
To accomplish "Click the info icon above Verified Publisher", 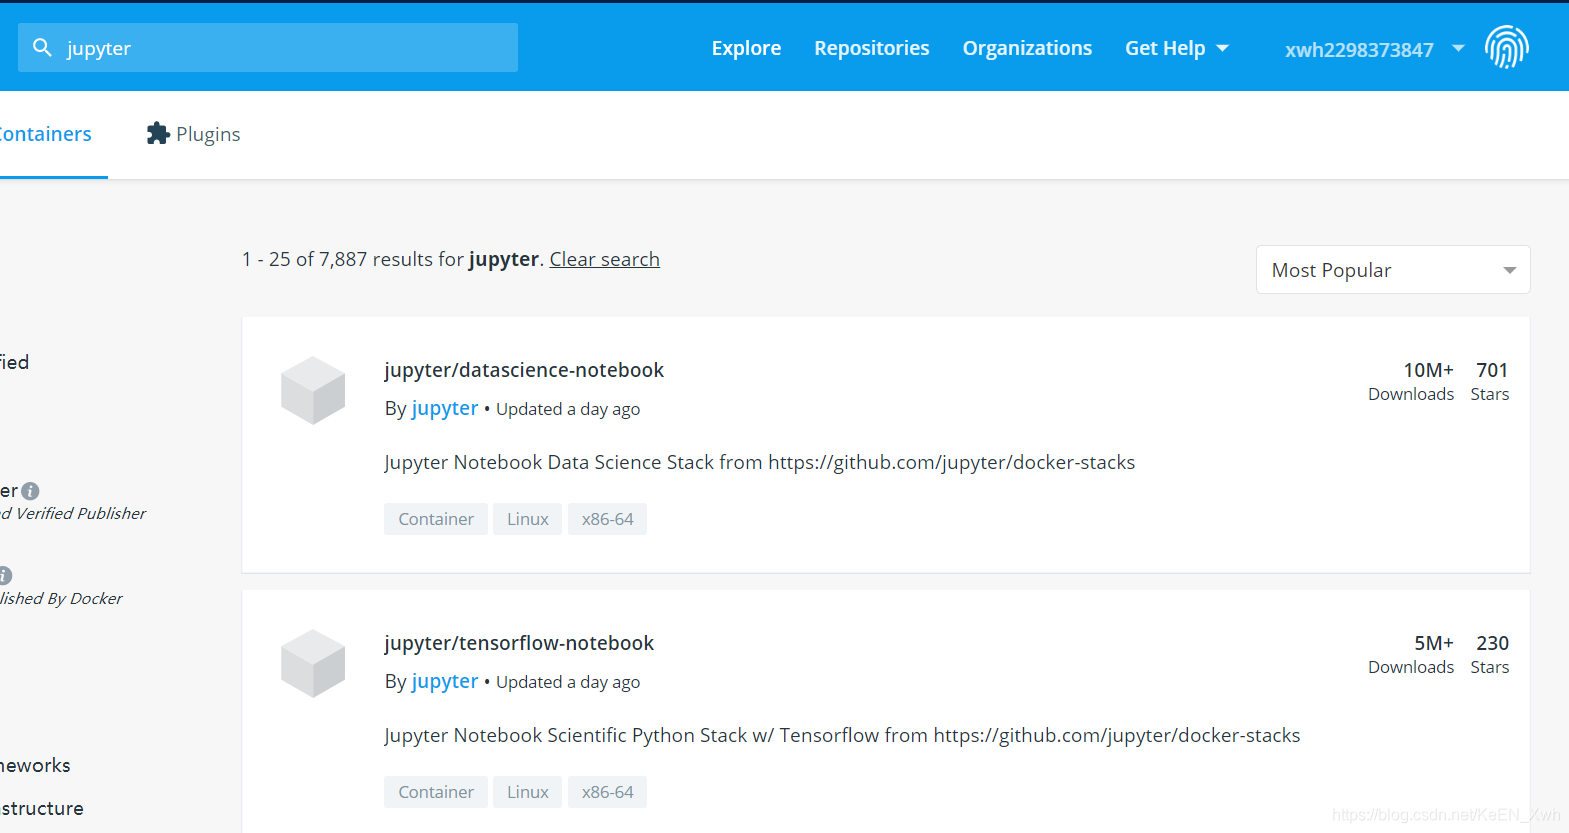I will (x=30, y=491).
